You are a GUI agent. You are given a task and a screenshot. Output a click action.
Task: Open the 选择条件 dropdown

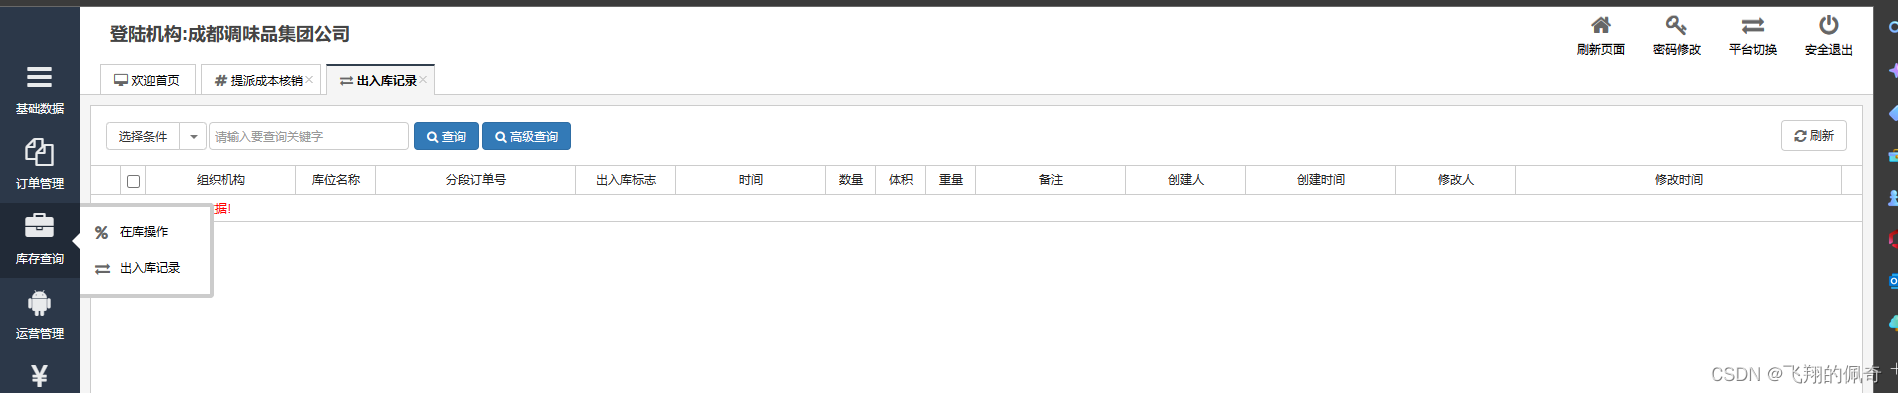point(143,136)
